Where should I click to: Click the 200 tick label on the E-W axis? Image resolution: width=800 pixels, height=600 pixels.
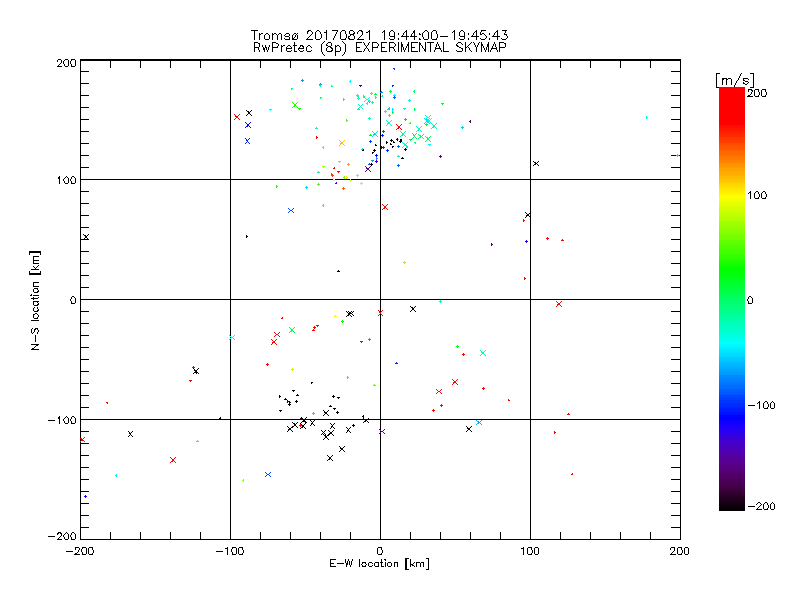pyautogui.click(x=680, y=551)
